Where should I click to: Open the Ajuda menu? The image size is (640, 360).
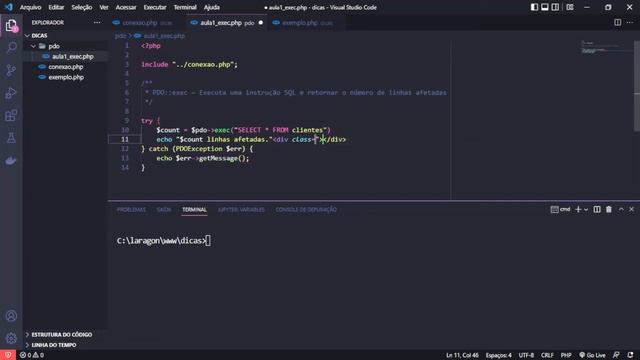pos(211,7)
